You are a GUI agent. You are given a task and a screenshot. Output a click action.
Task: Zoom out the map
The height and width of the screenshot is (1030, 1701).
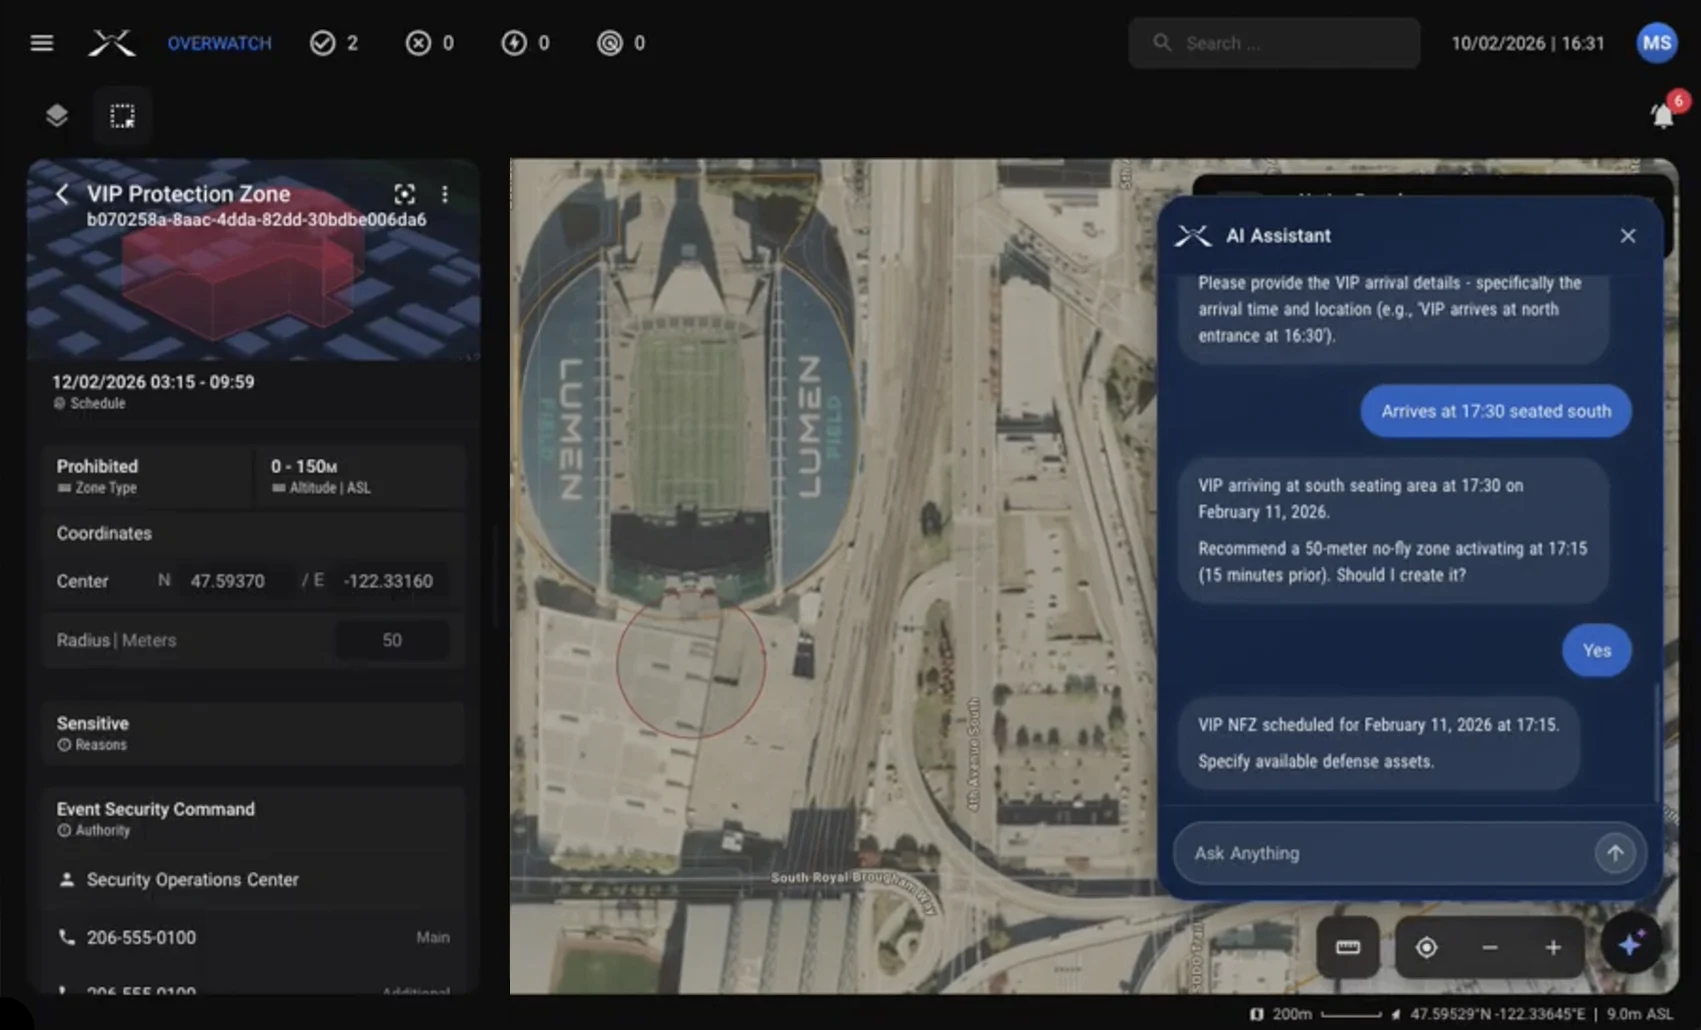[x=1490, y=947]
